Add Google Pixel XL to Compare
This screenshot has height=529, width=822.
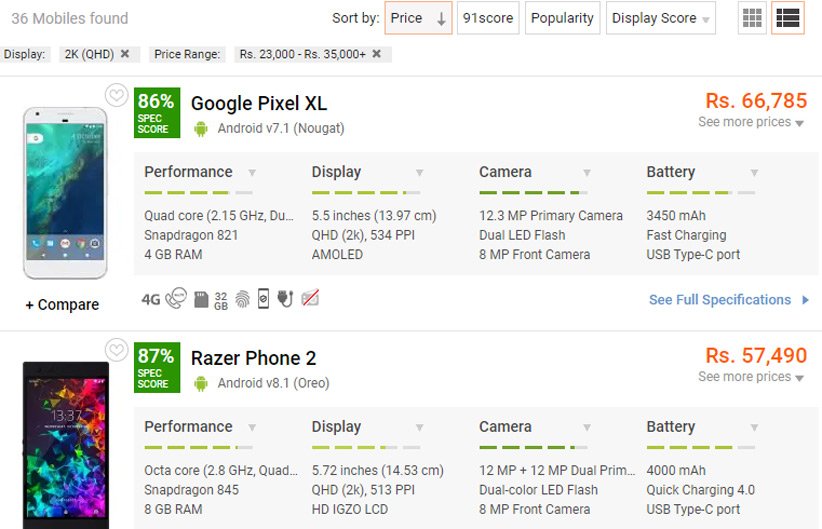tap(62, 305)
